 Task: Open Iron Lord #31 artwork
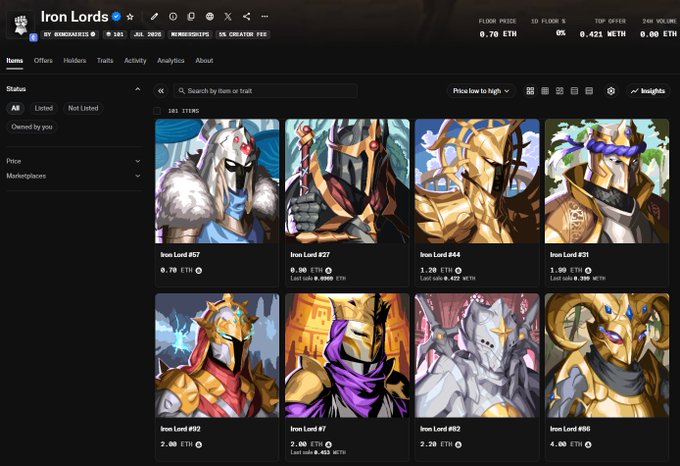607,181
